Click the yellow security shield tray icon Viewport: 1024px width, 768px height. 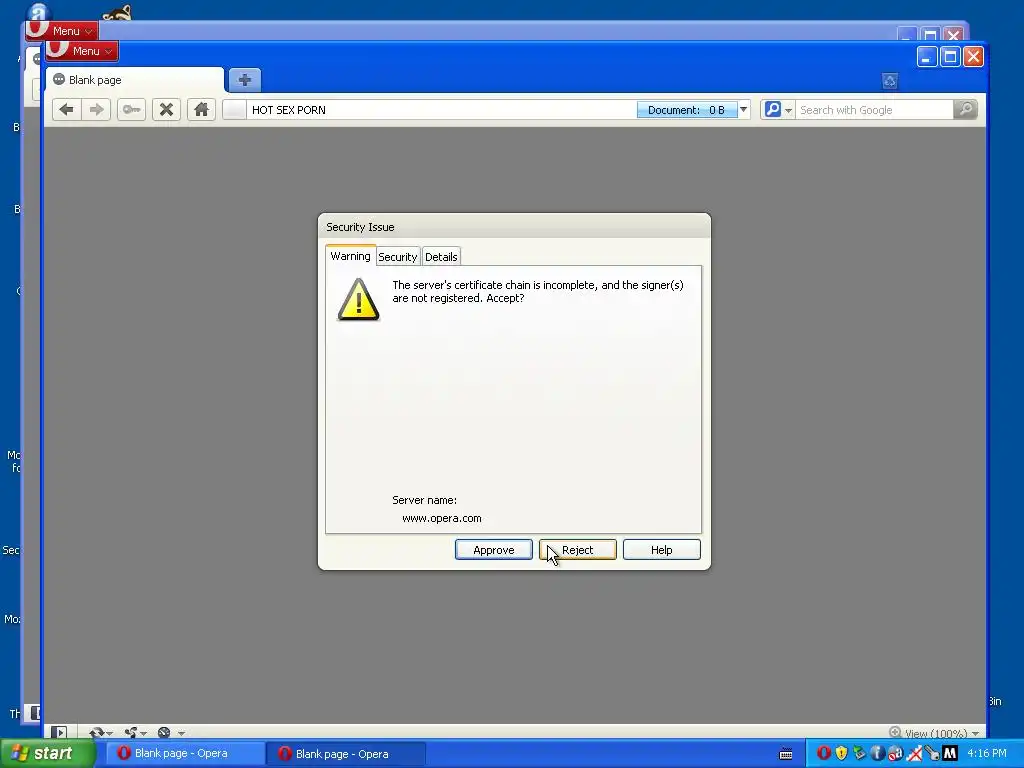click(x=841, y=753)
